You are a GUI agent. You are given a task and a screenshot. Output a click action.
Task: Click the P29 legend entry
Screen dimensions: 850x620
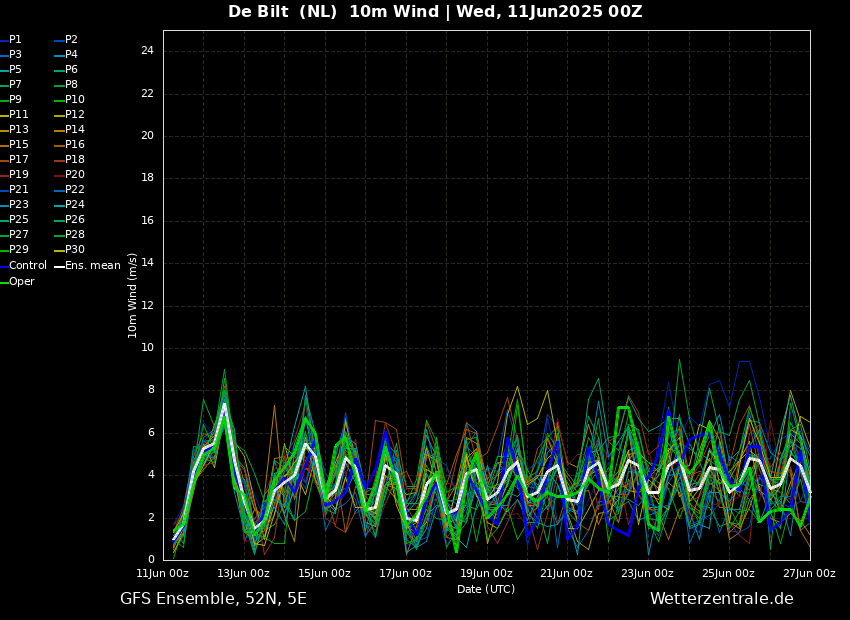[x=19, y=250]
